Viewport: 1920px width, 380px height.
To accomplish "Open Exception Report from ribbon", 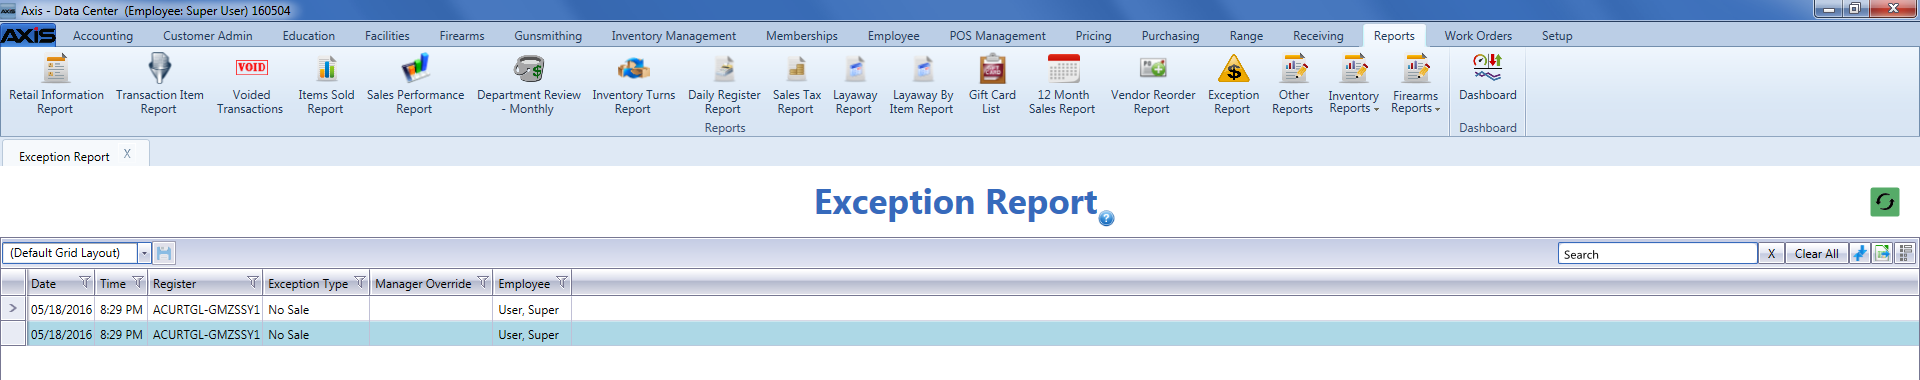I will pyautogui.click(x=1233, y=85).
